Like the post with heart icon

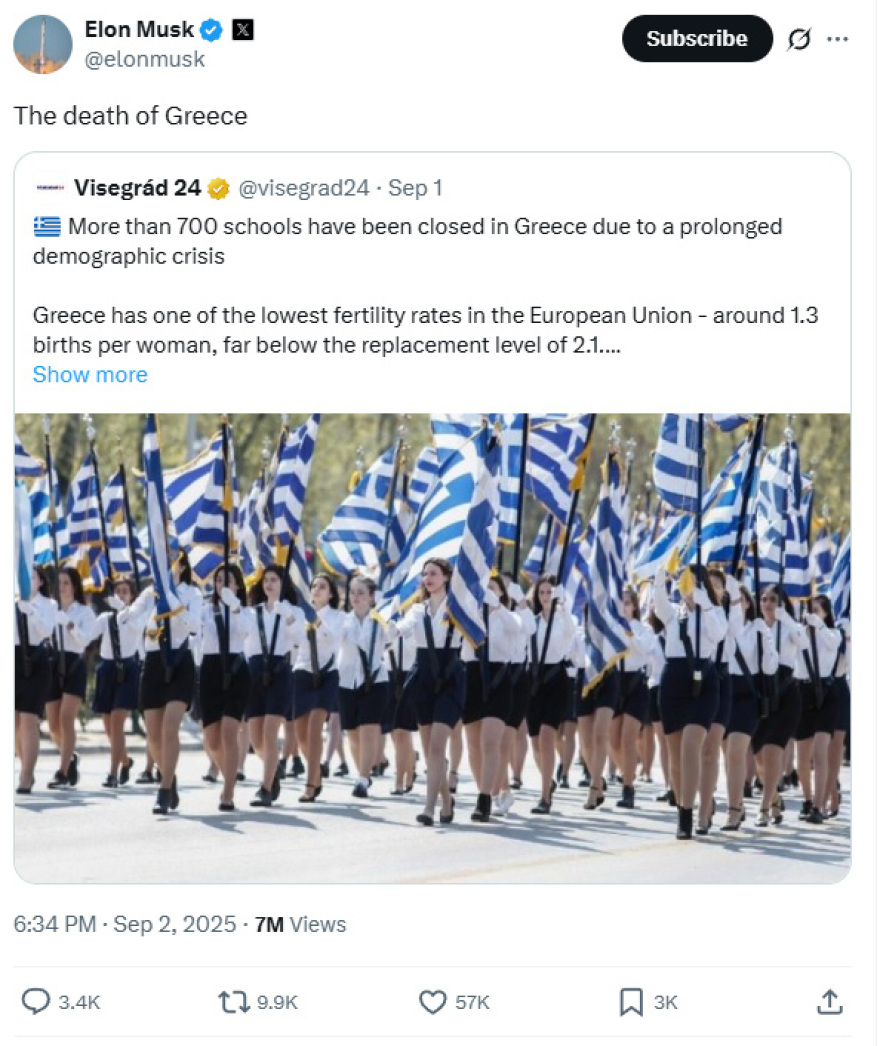(x=432, y=1001)
